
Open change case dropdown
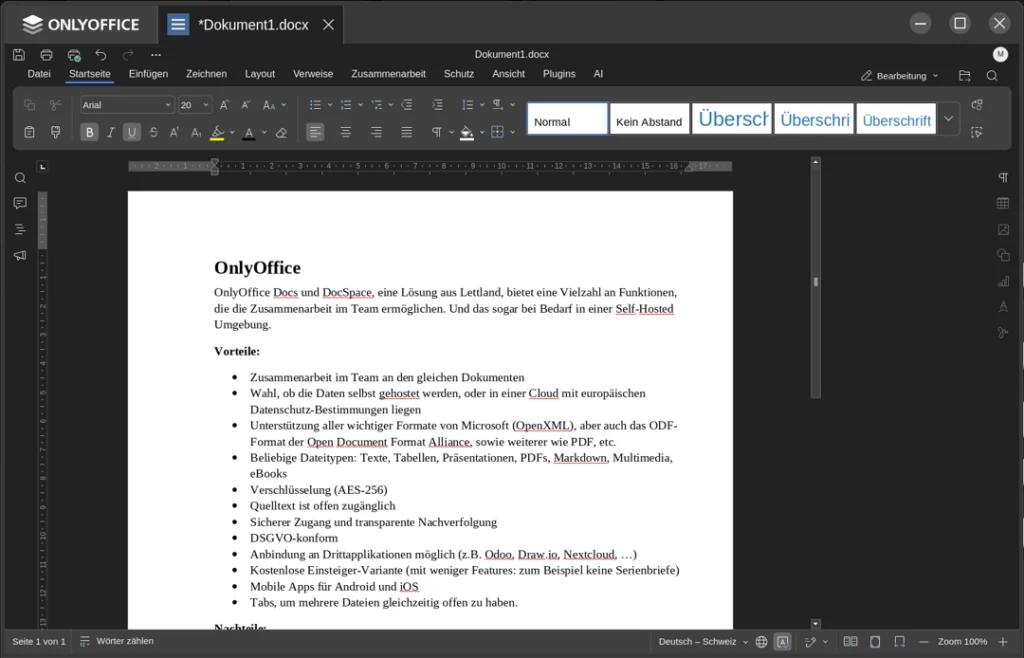(274, 105)
